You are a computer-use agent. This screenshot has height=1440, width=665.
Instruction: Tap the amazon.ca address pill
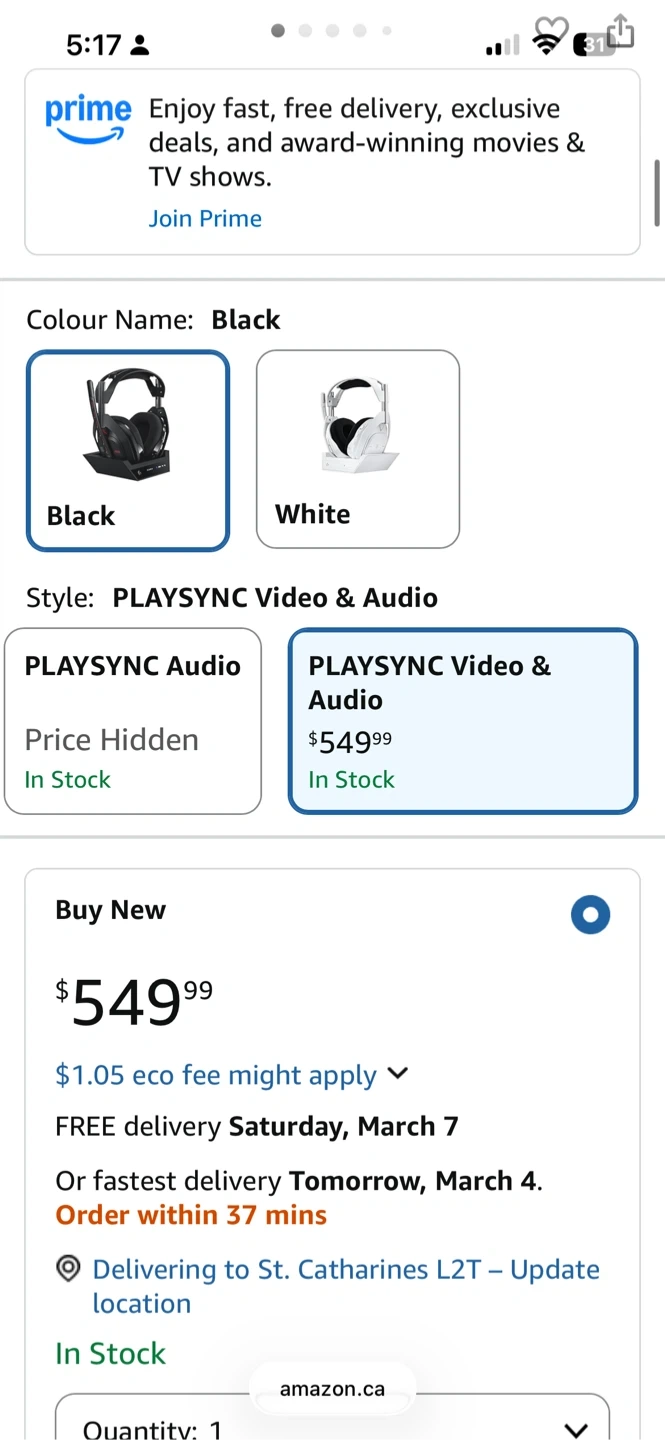tap(332, 1389)
